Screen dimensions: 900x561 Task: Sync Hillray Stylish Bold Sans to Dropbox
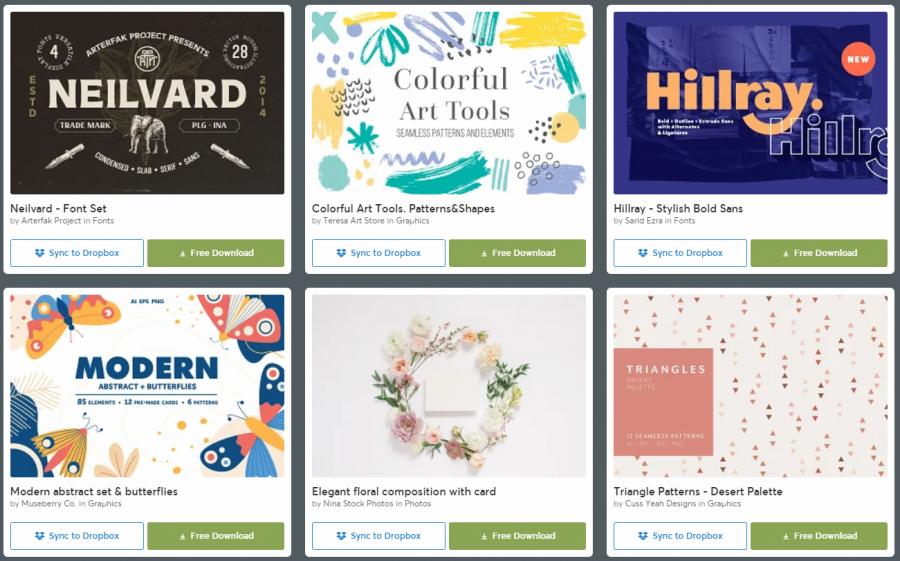[680, 253]
